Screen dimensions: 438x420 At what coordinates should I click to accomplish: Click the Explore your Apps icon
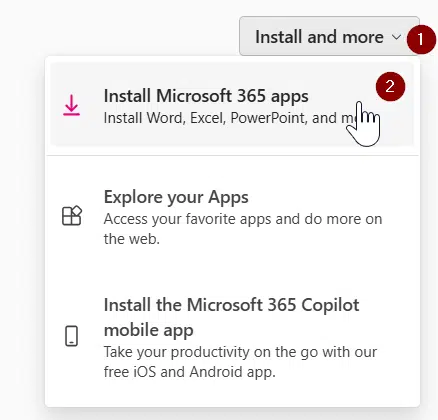[x=72, y=216]
